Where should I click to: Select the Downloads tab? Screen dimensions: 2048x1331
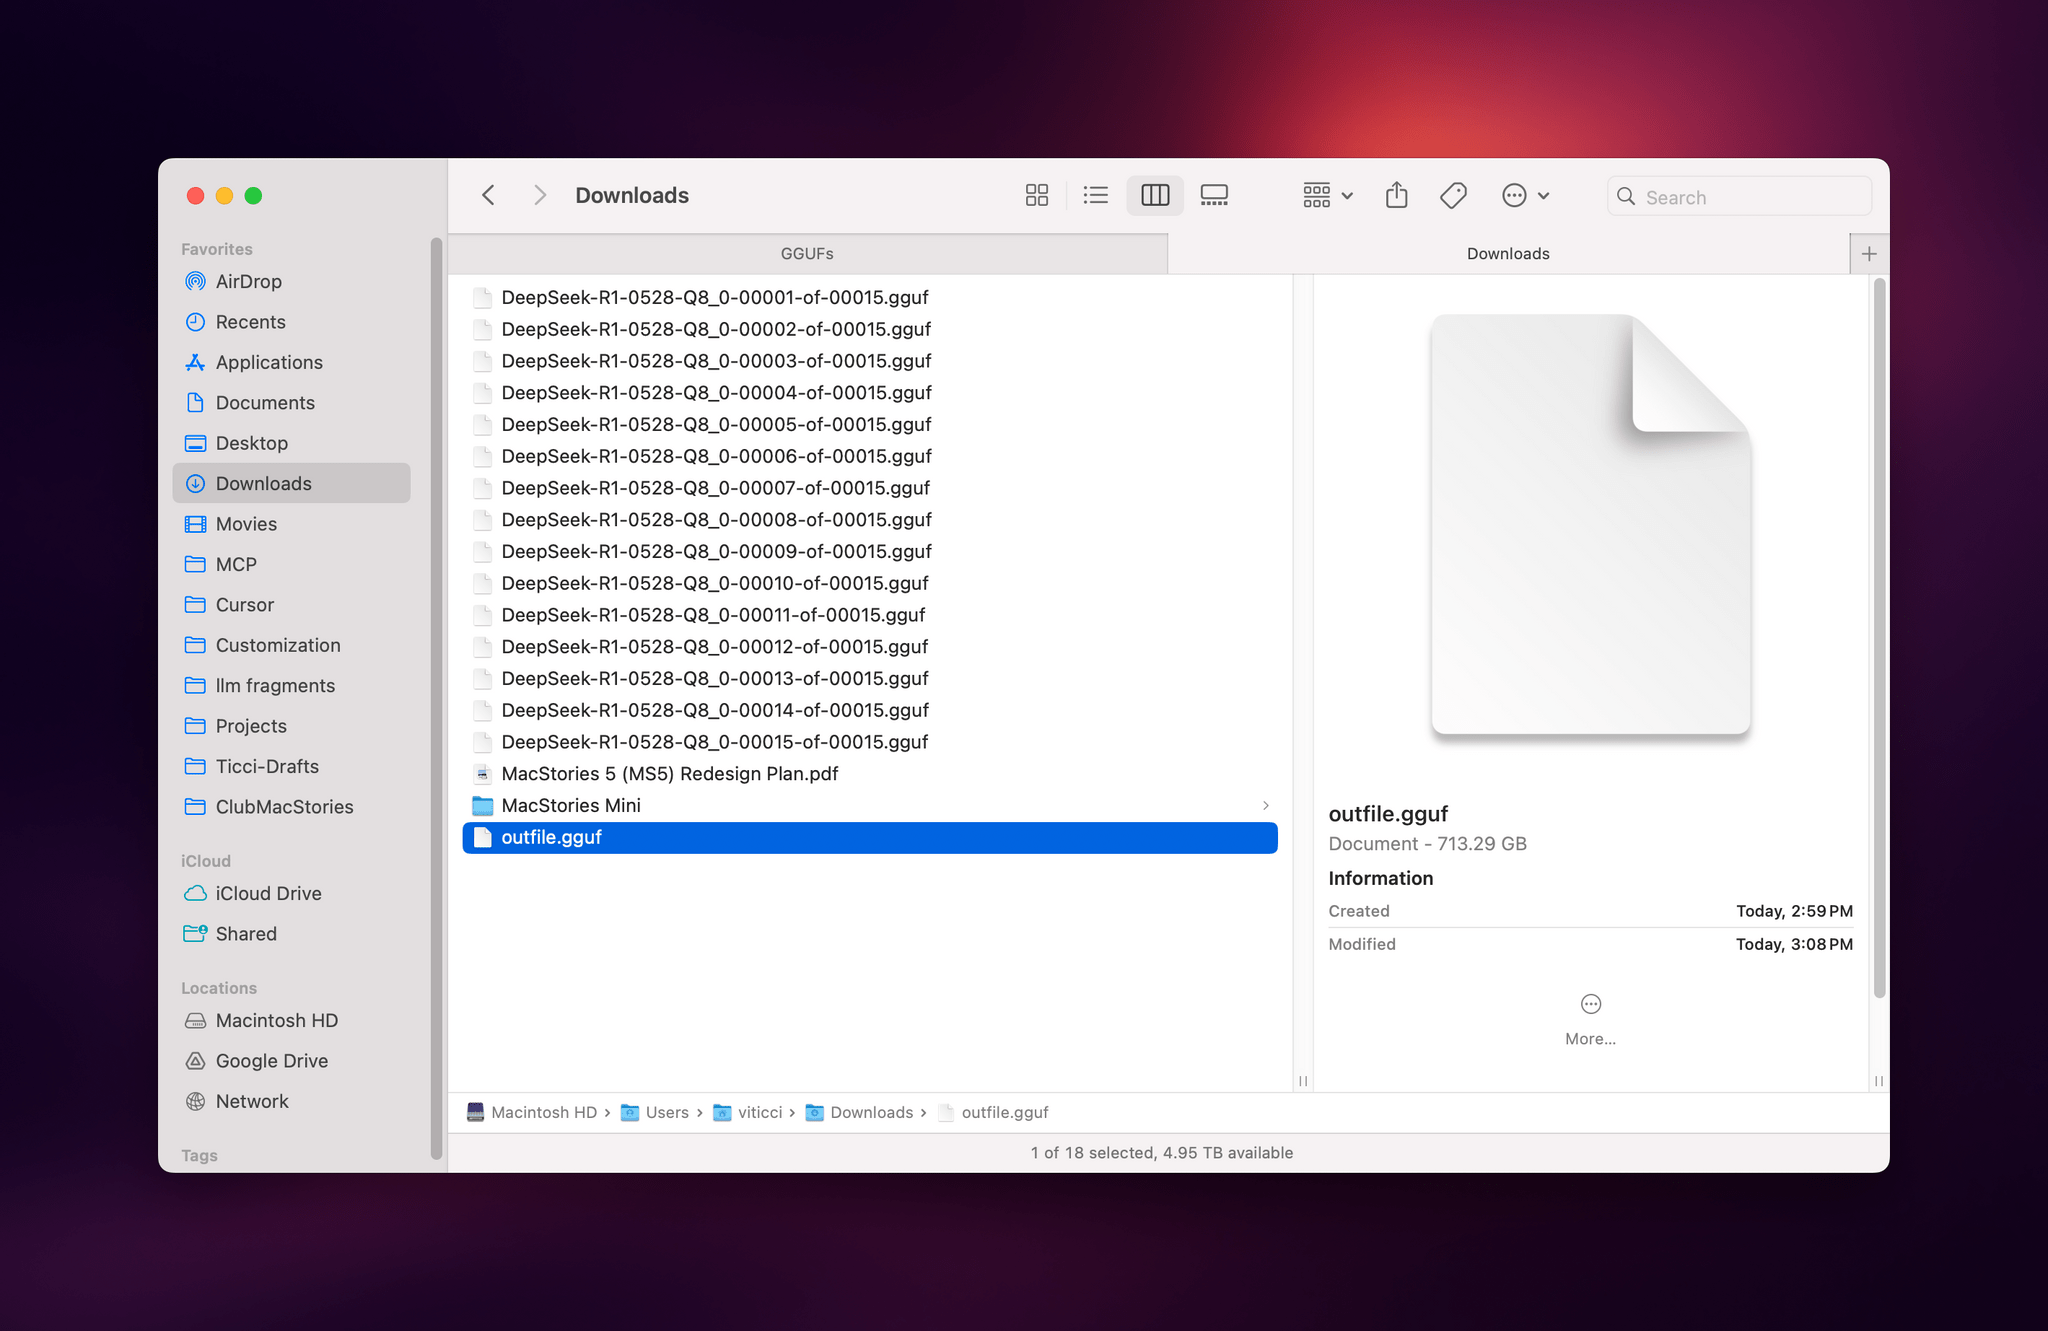pos(1508,254)
